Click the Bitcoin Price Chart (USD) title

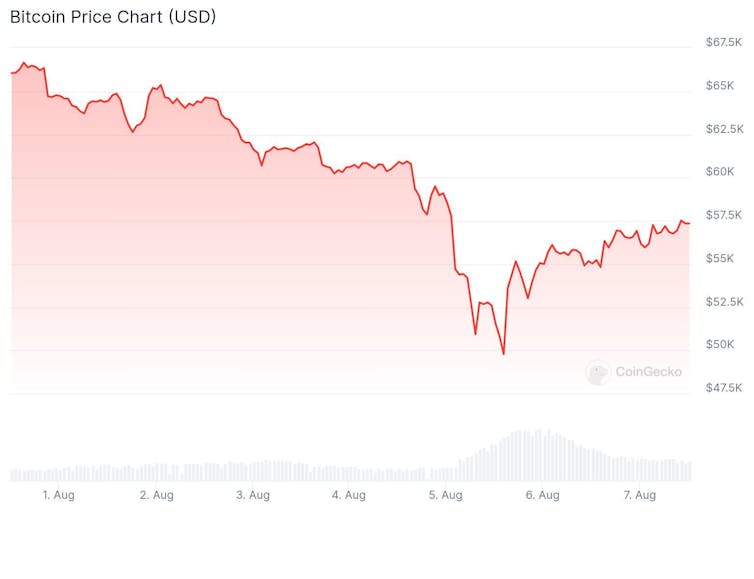click(113, 17)
